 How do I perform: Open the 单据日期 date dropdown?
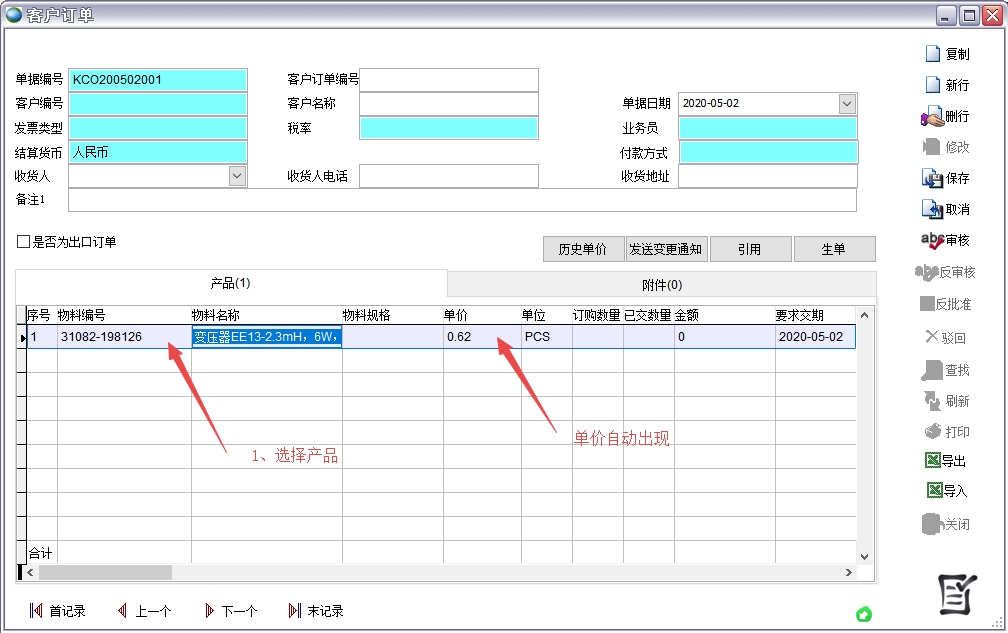pos(847,104)
